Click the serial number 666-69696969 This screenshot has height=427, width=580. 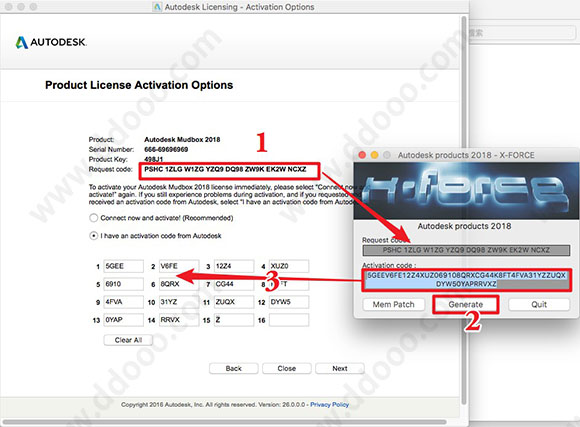click(x=166, y=149)
